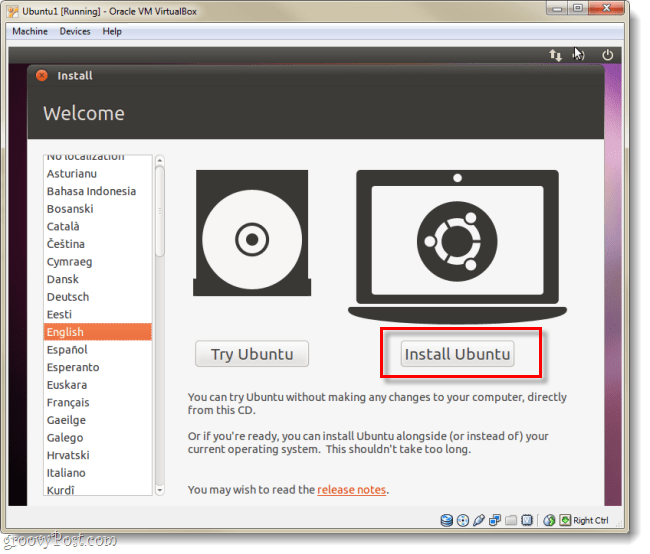Screen dimensions: 650x554
Task: Select Esperanto language
Action: (98, 367)
